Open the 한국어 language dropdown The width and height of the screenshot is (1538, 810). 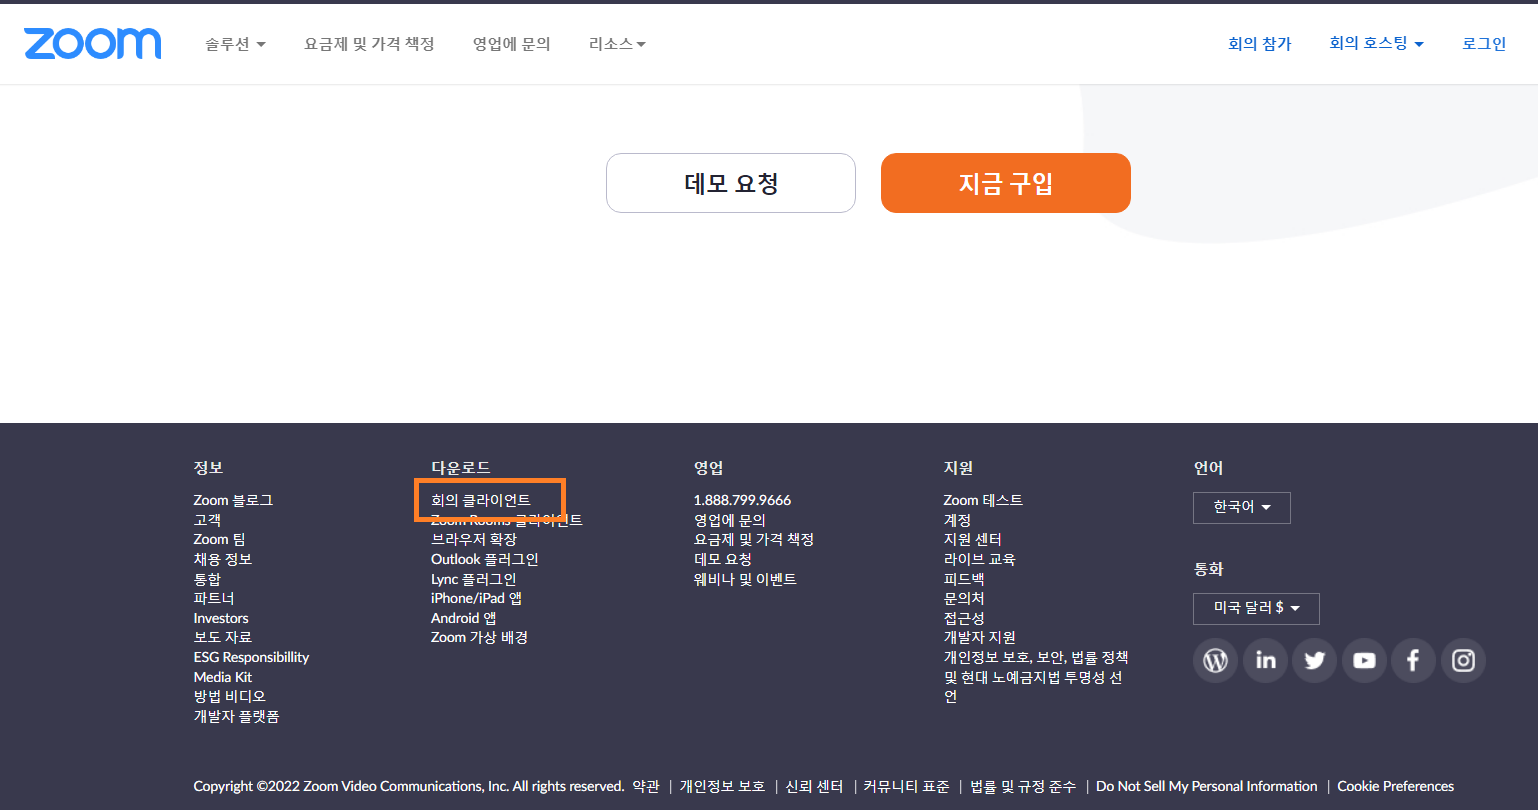tap(1242, 508)
